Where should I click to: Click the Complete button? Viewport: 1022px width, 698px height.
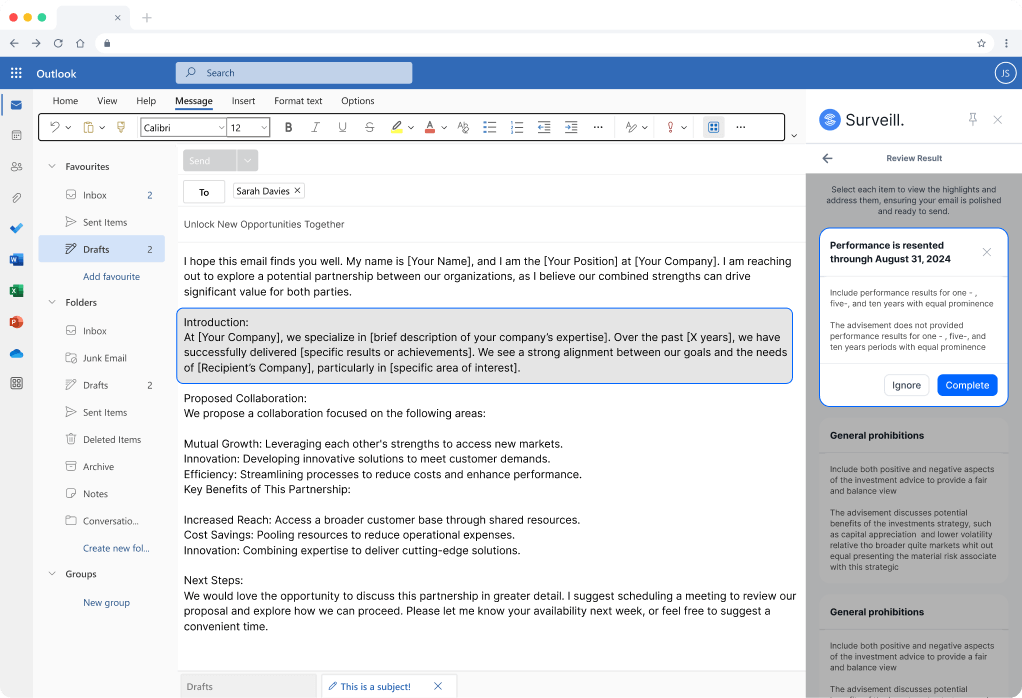pyautogui.click(x=967, y=385)
